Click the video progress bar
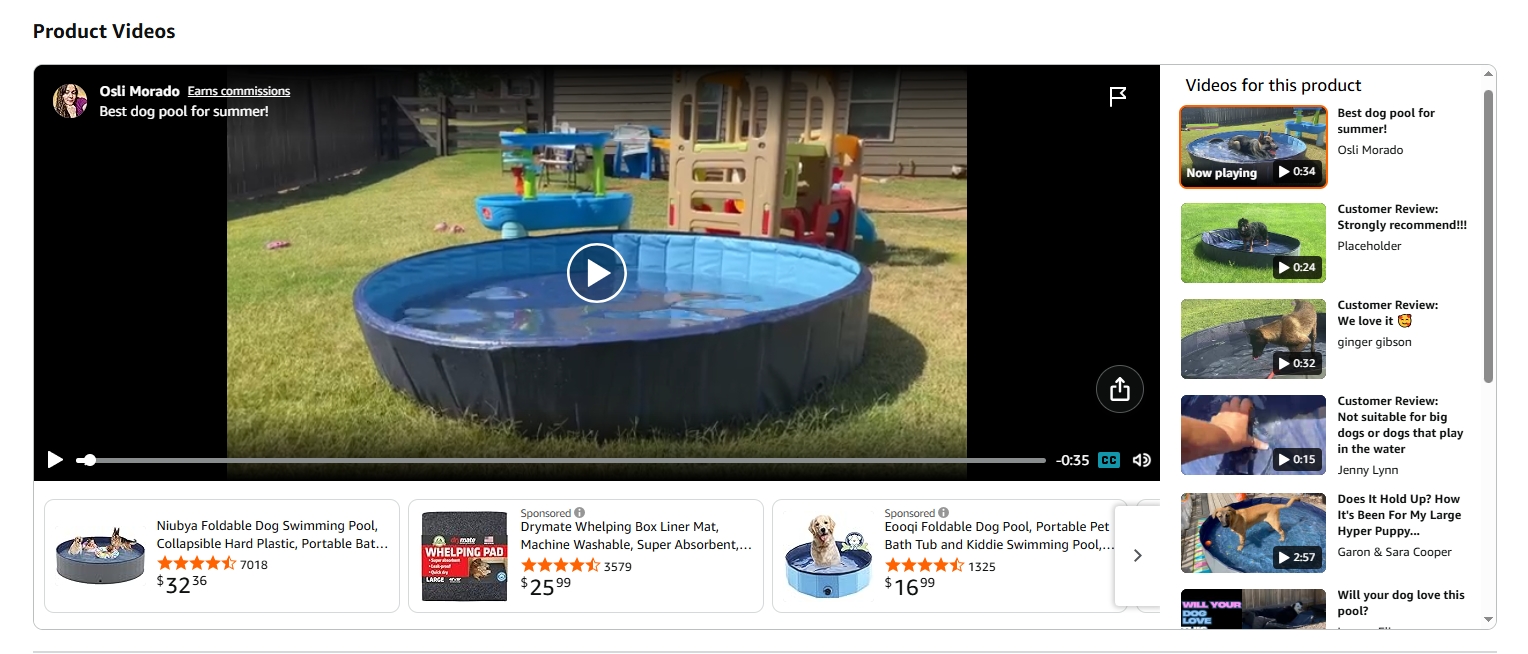 (x=560, y=460)
